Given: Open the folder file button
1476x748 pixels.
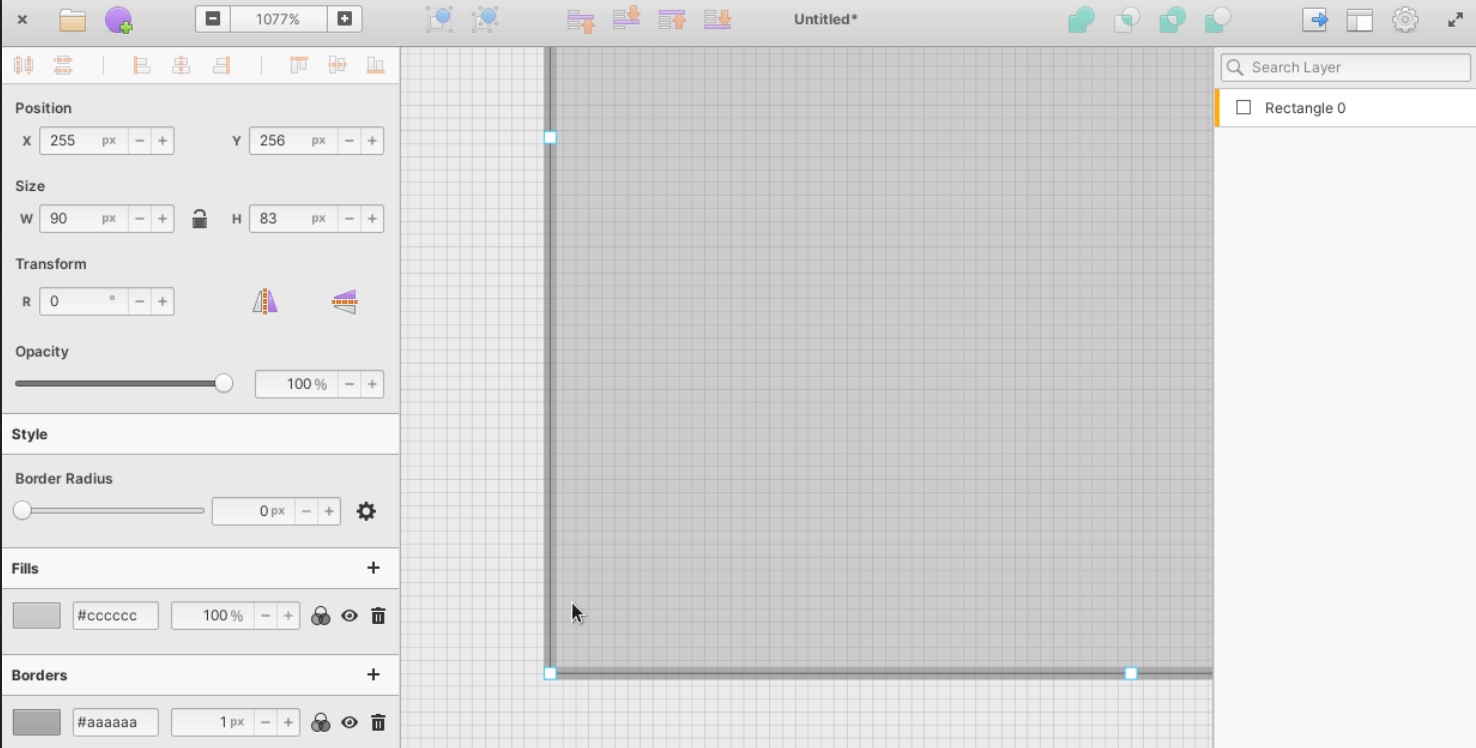Looking at the screenshot, I should pyautogui.click(x=72, y=20).
